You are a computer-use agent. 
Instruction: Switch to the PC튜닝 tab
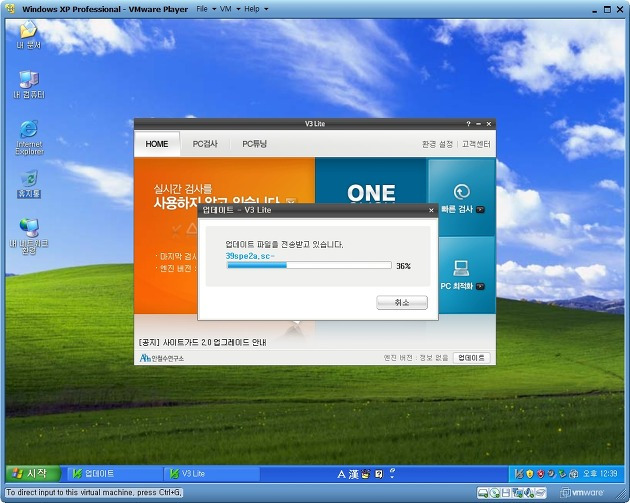(254, 144)
